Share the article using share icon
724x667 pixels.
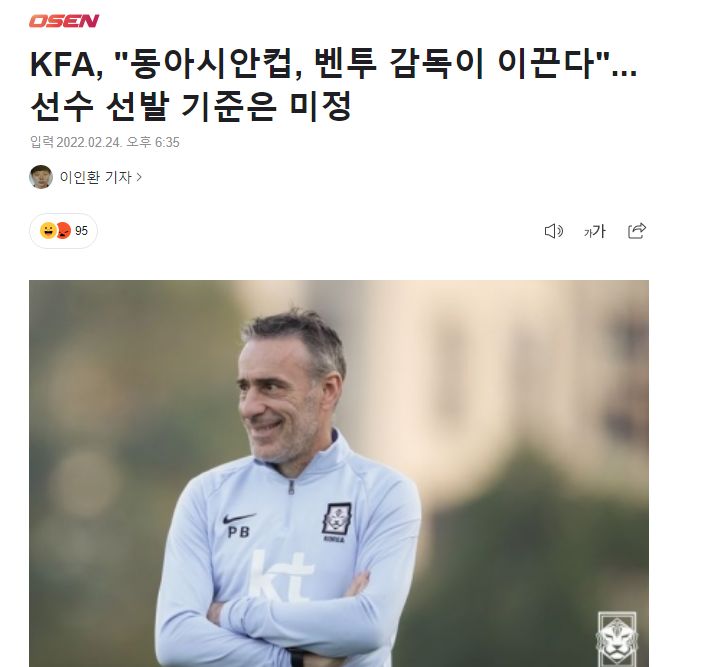click(x=637, y=230)
